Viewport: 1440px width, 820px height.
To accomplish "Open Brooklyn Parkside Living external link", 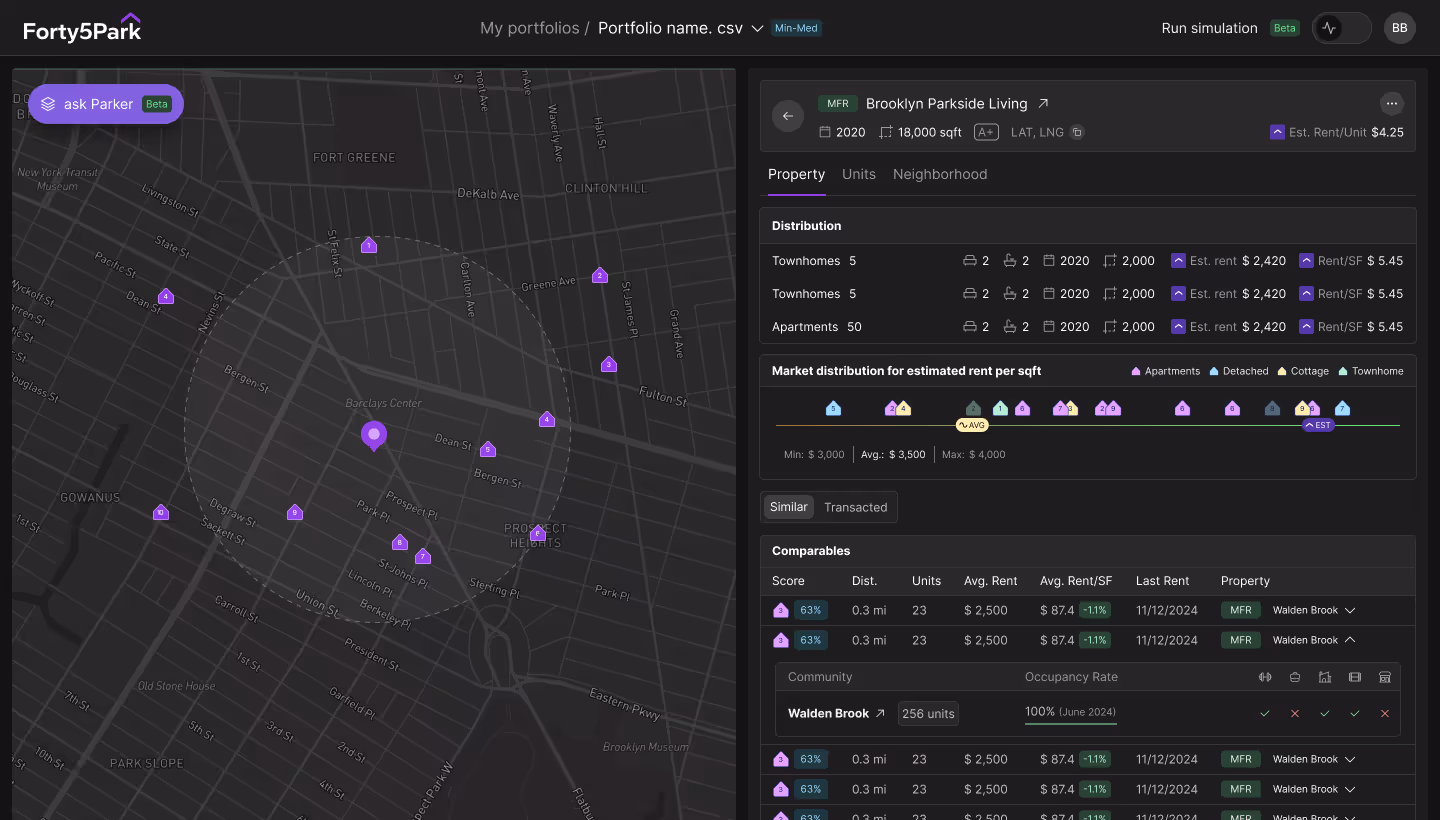I will point(1042,103).
